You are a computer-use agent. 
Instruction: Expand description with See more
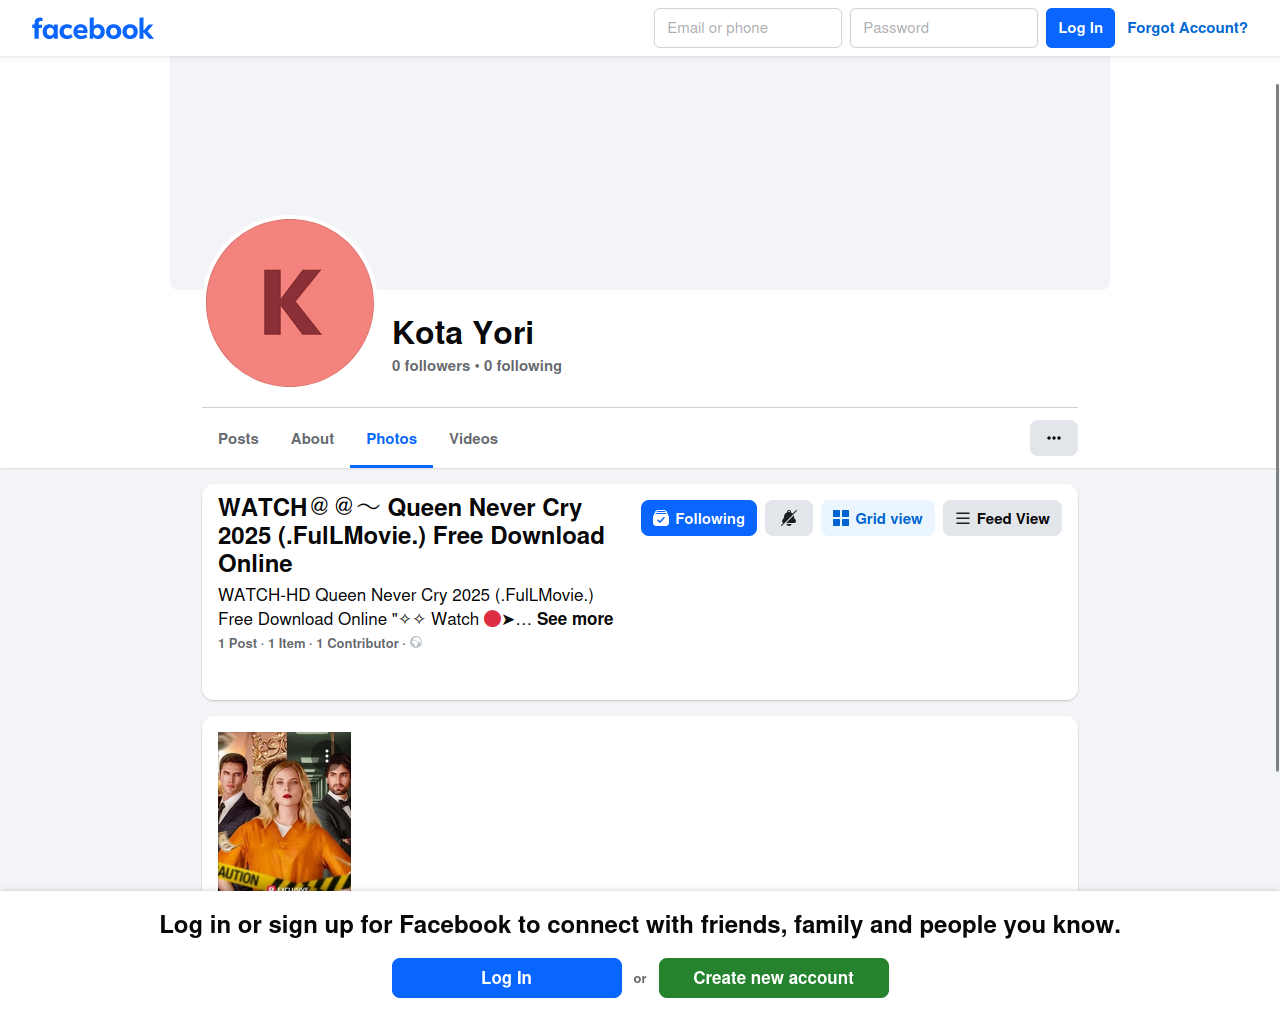pyautogui.click(x=574, y=619)
